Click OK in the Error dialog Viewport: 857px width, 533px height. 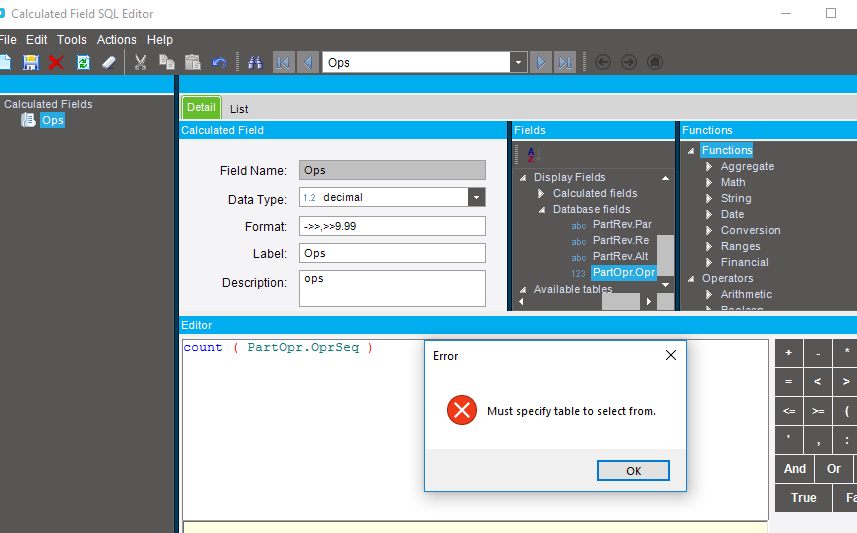(x=633, y=471)
